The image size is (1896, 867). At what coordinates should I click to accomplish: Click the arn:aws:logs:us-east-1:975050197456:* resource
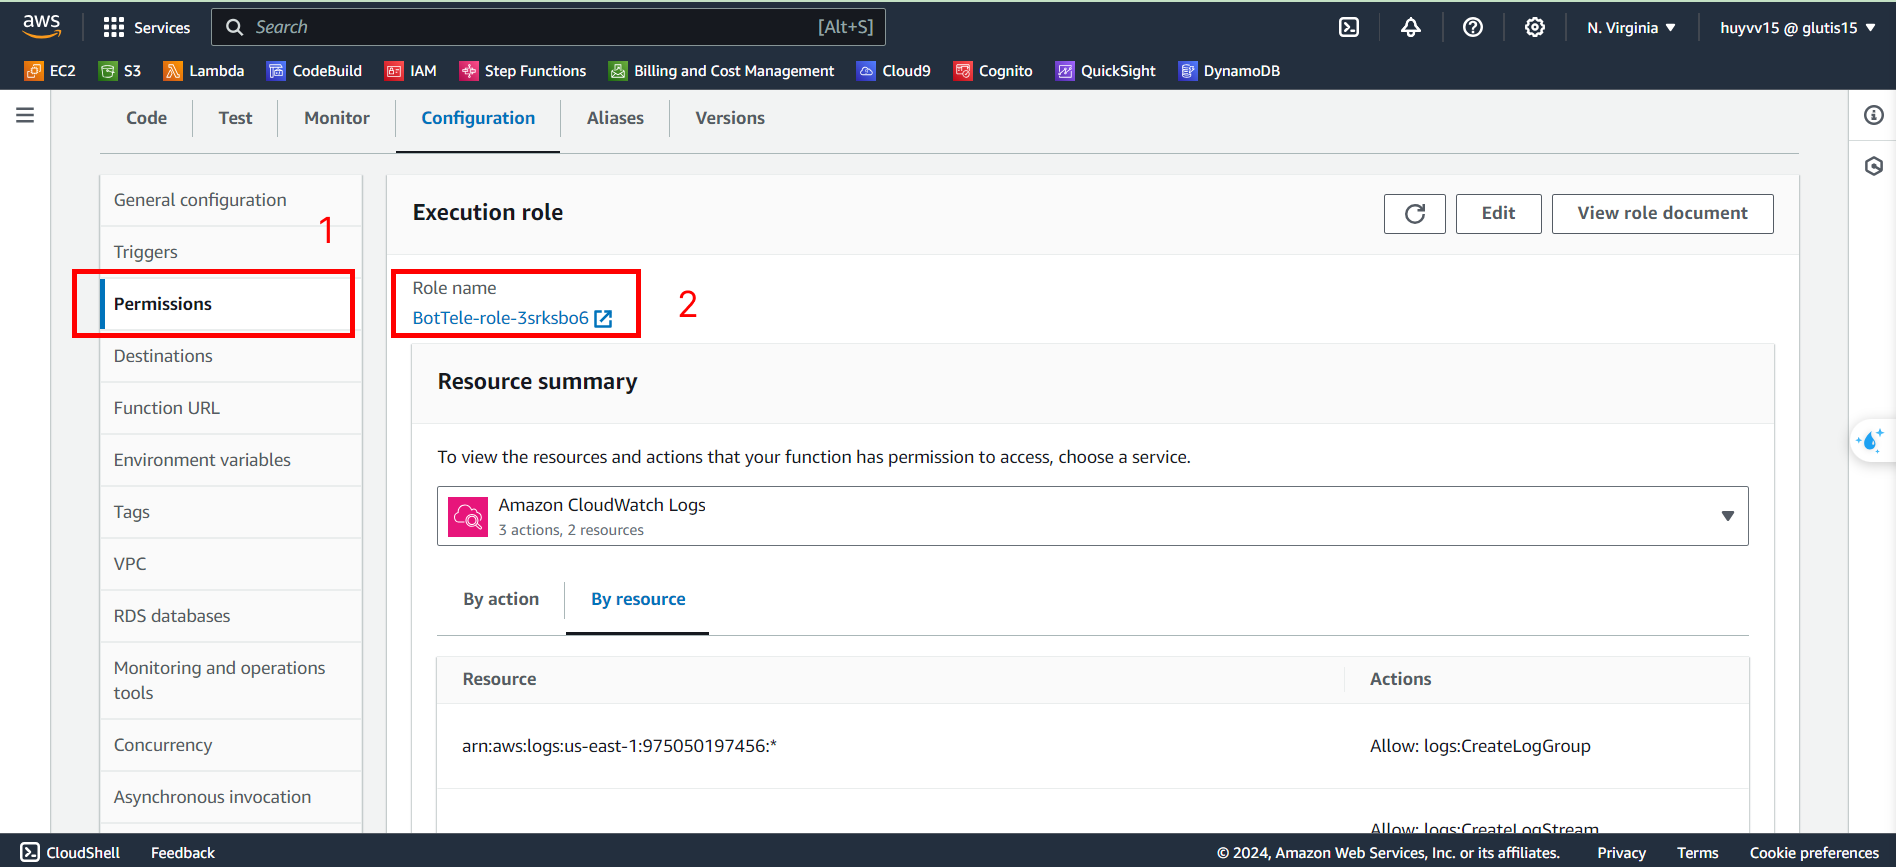(x=619, y=746)
